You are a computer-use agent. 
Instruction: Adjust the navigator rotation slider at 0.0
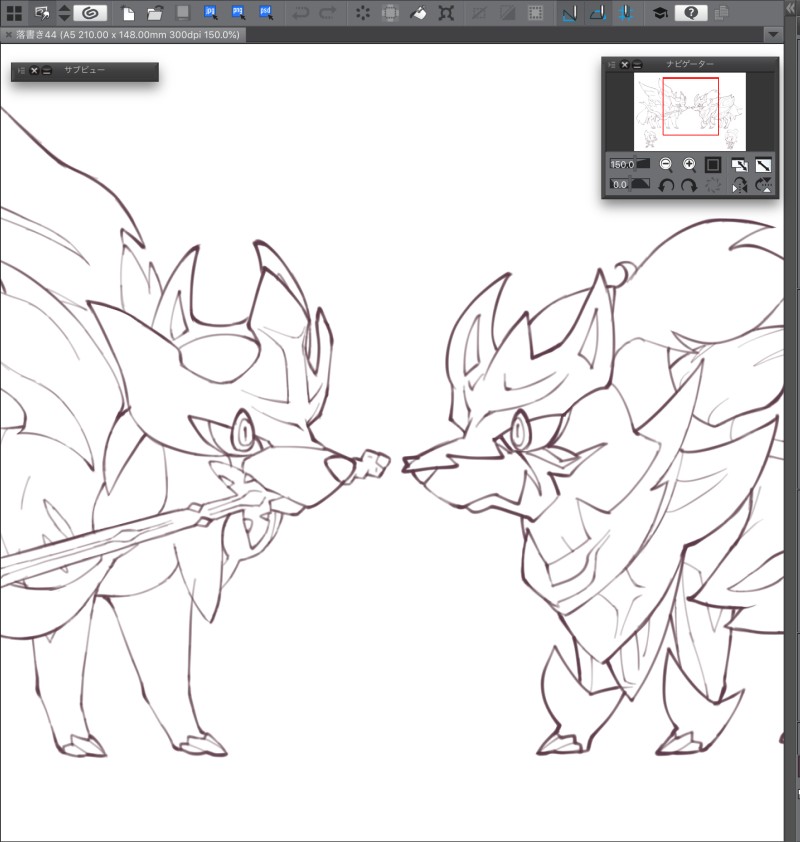click(630, 184)
